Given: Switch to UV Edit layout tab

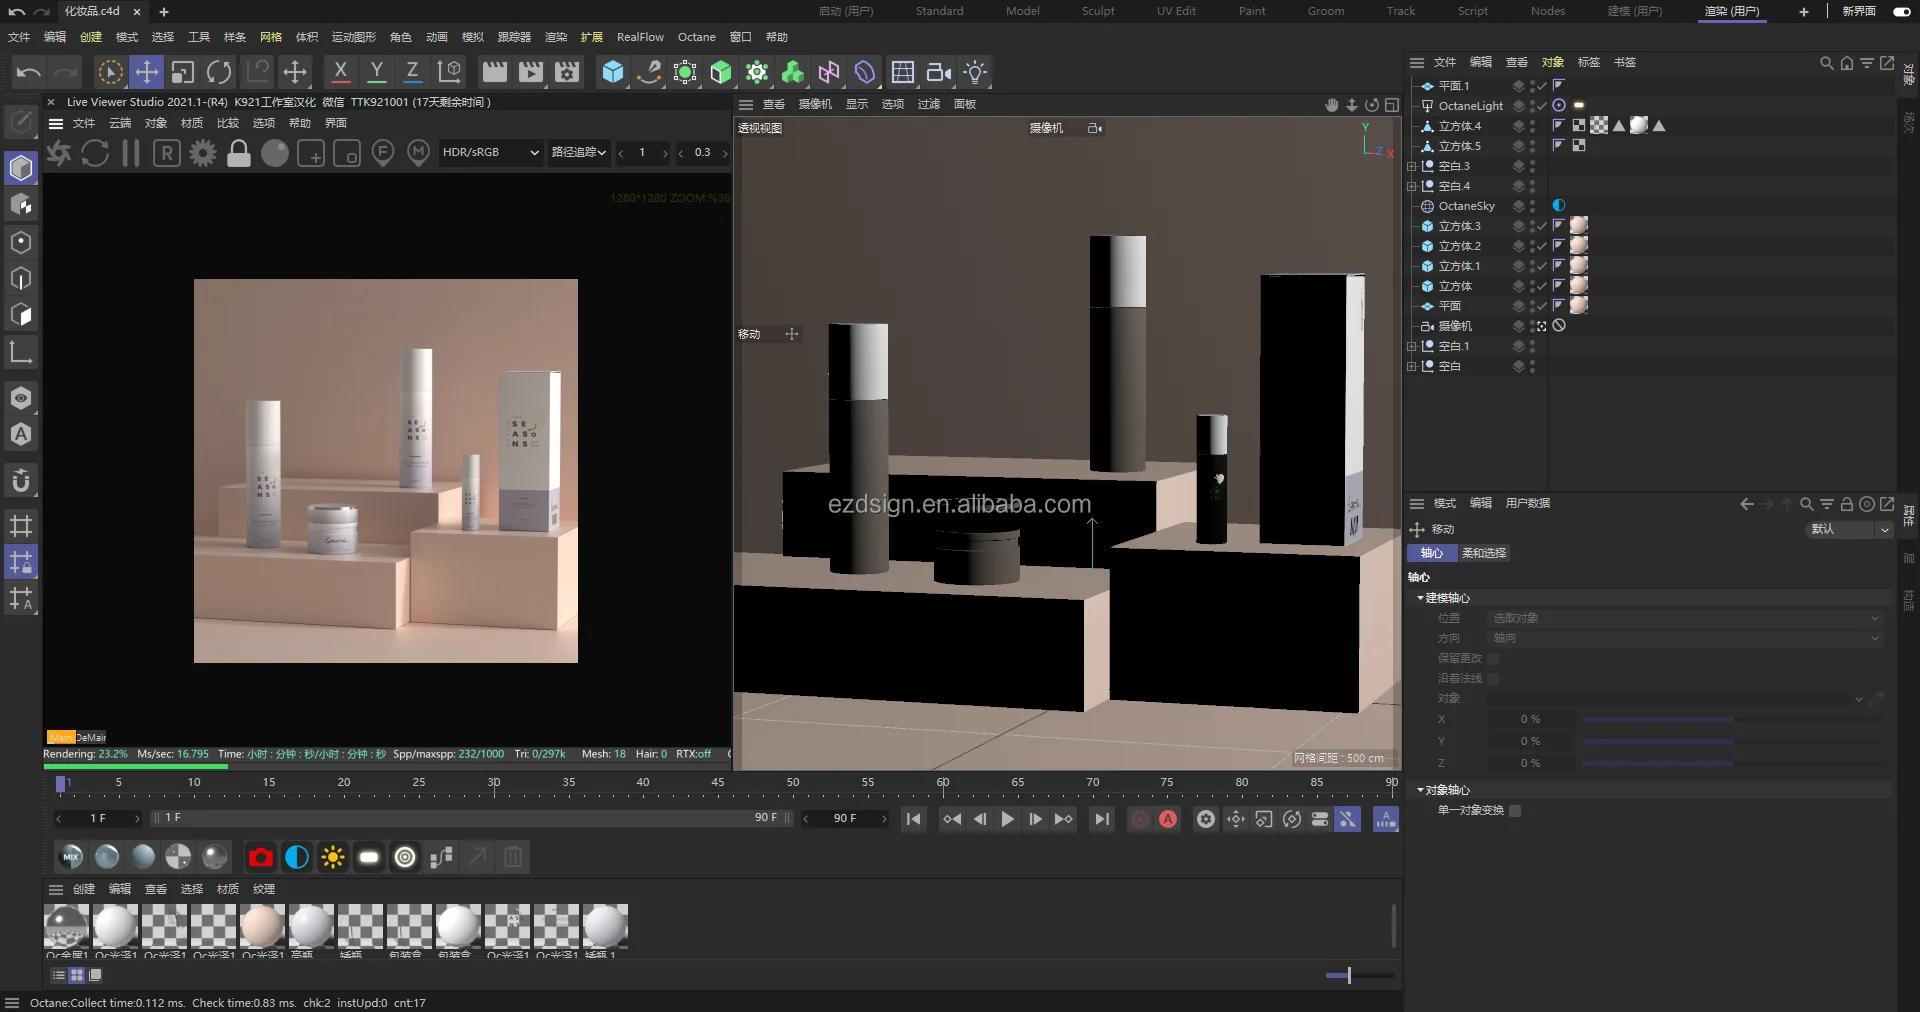Looking at the screenshot, I should click(1176, 11).
